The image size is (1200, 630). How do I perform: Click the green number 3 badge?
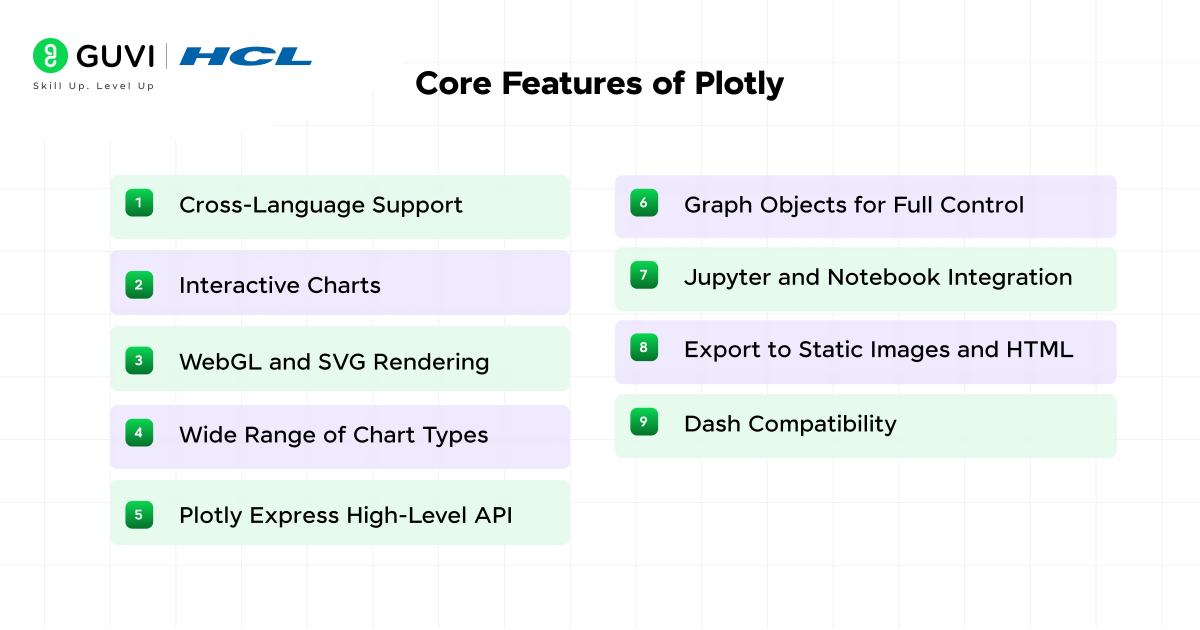click(139, 361)
